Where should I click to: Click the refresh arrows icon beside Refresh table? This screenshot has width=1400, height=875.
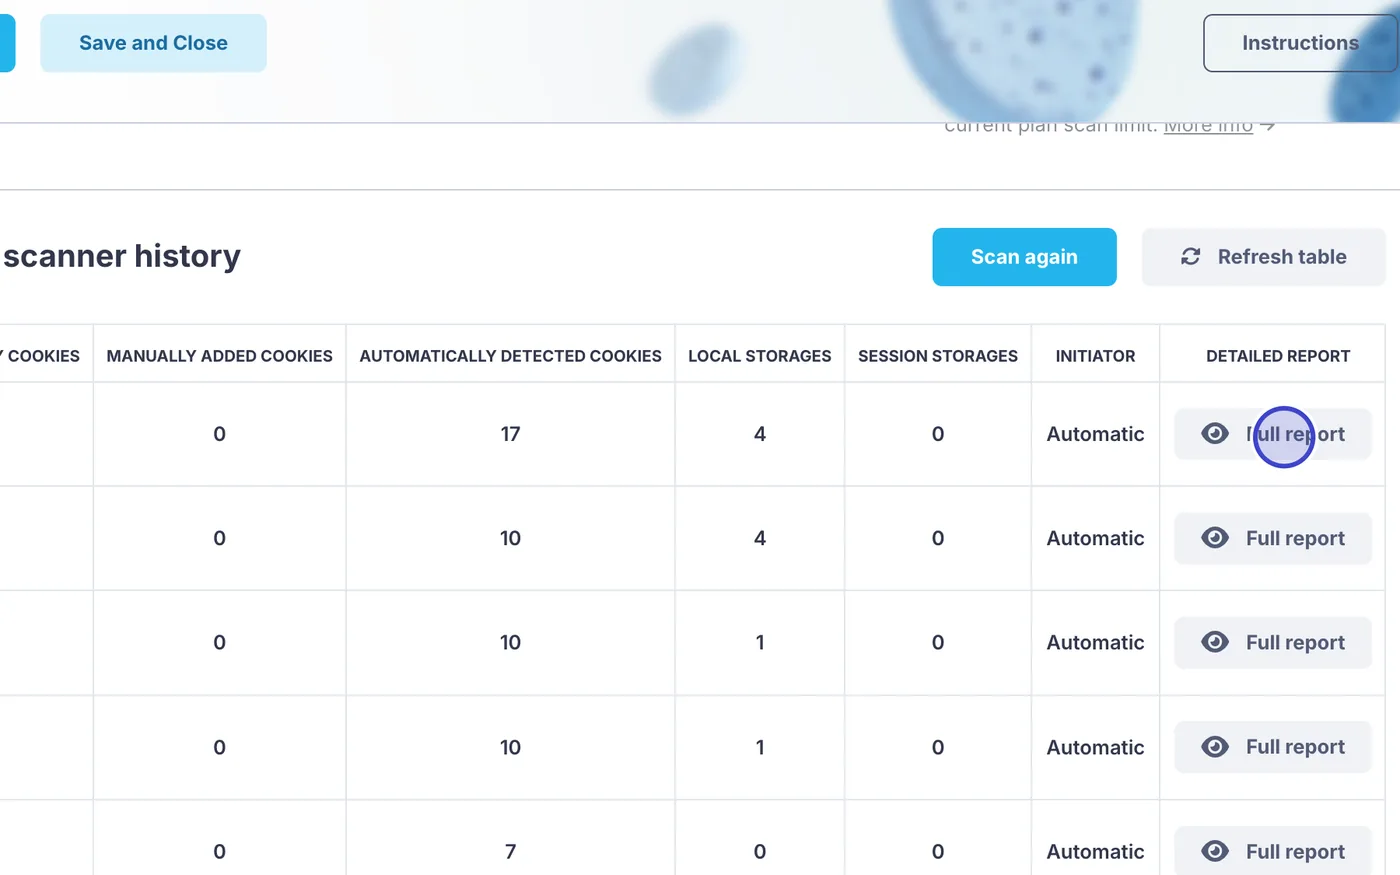pos(1190,257)
